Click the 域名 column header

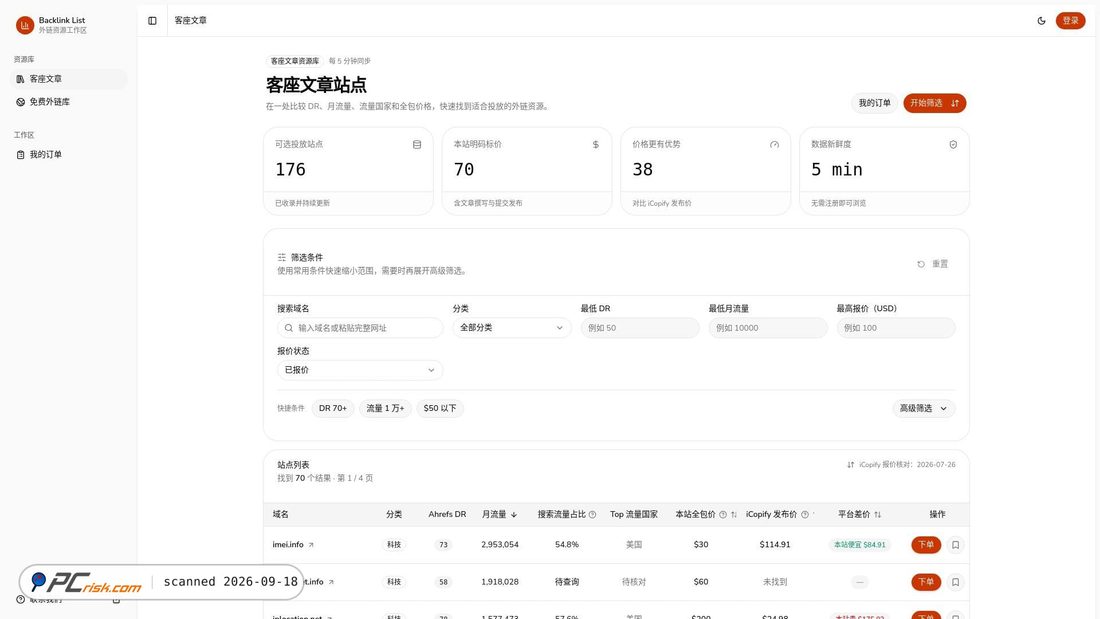(x=281, y=514)
